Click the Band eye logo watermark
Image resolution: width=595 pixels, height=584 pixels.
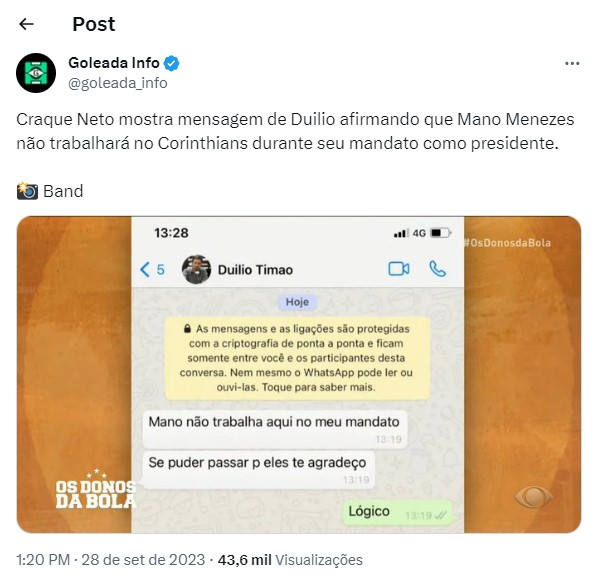click(534, 496)
